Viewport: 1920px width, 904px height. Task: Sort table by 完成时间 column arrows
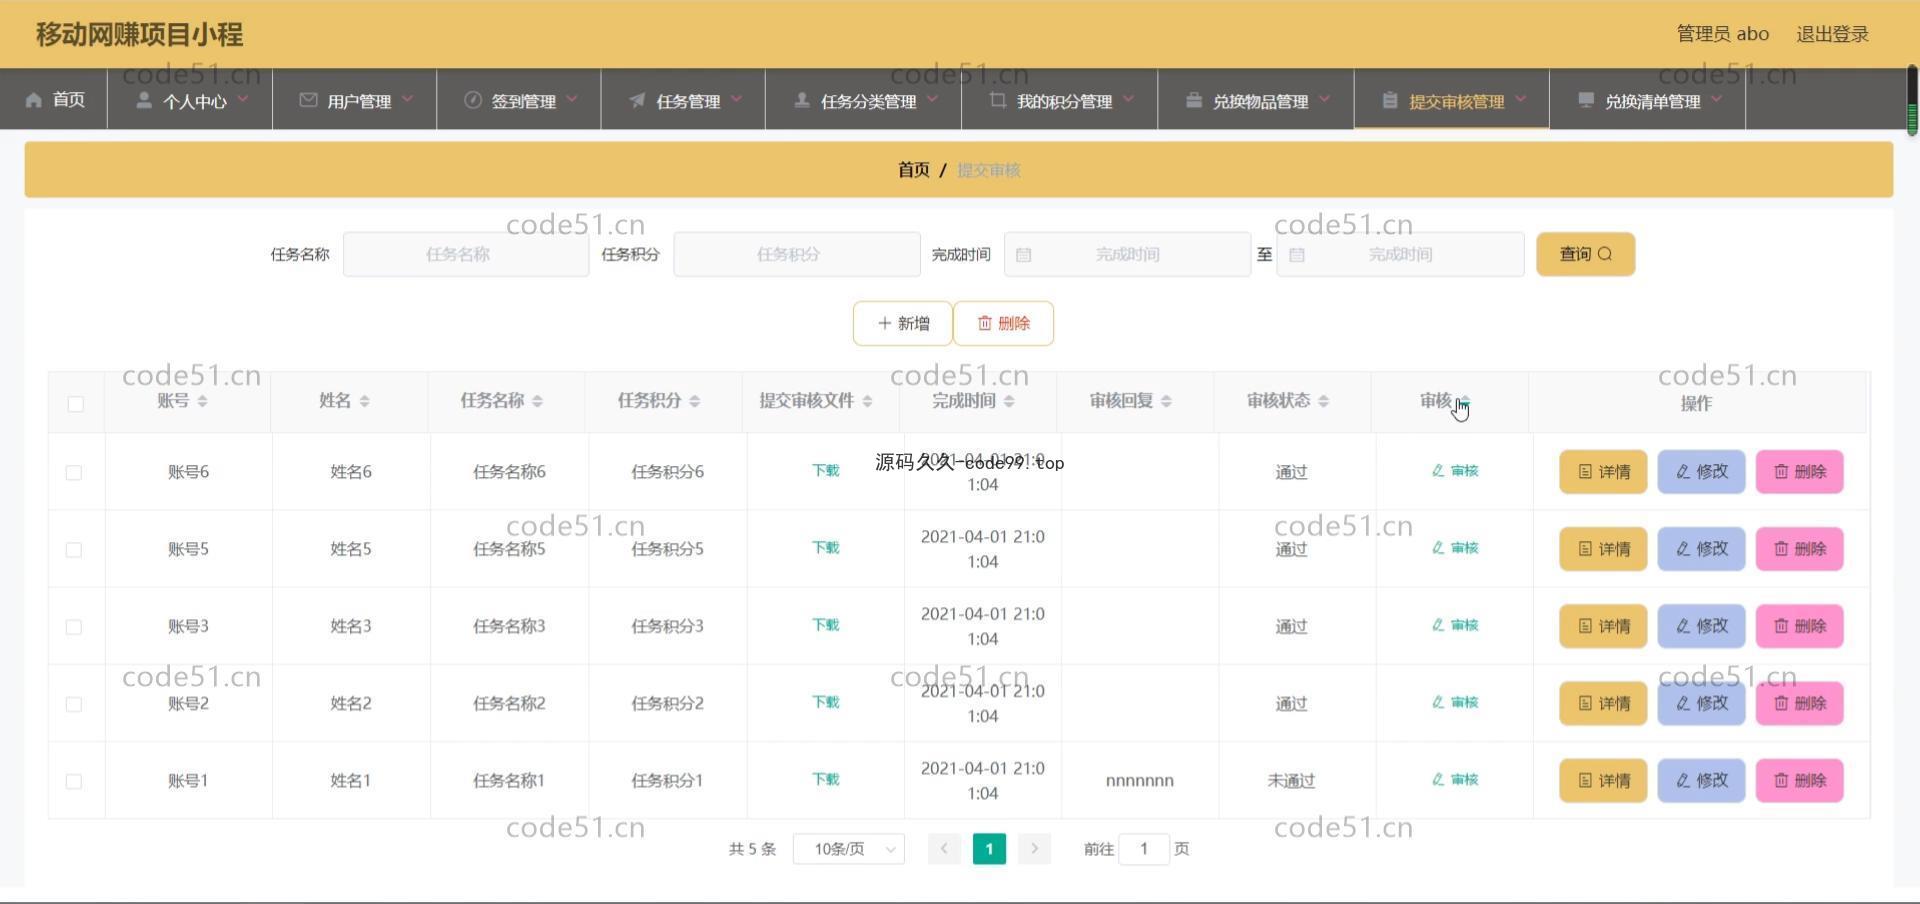tap(1009, 401)
